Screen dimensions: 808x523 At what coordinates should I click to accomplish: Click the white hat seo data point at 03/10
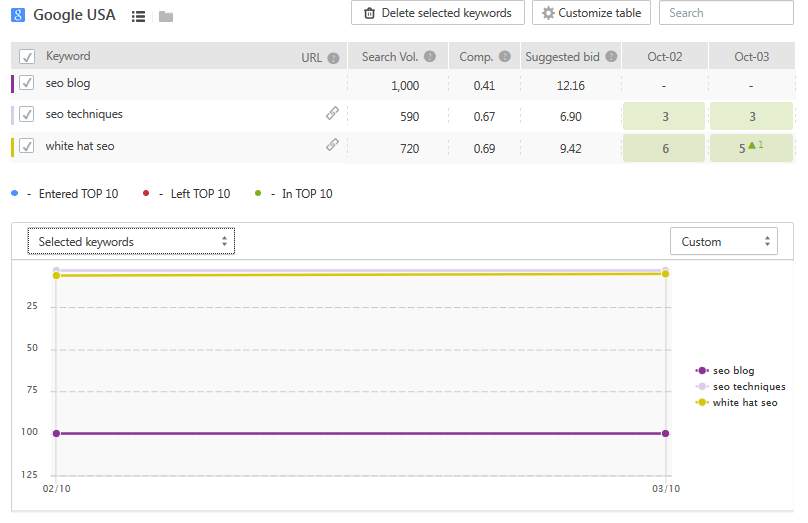(665, 274)
